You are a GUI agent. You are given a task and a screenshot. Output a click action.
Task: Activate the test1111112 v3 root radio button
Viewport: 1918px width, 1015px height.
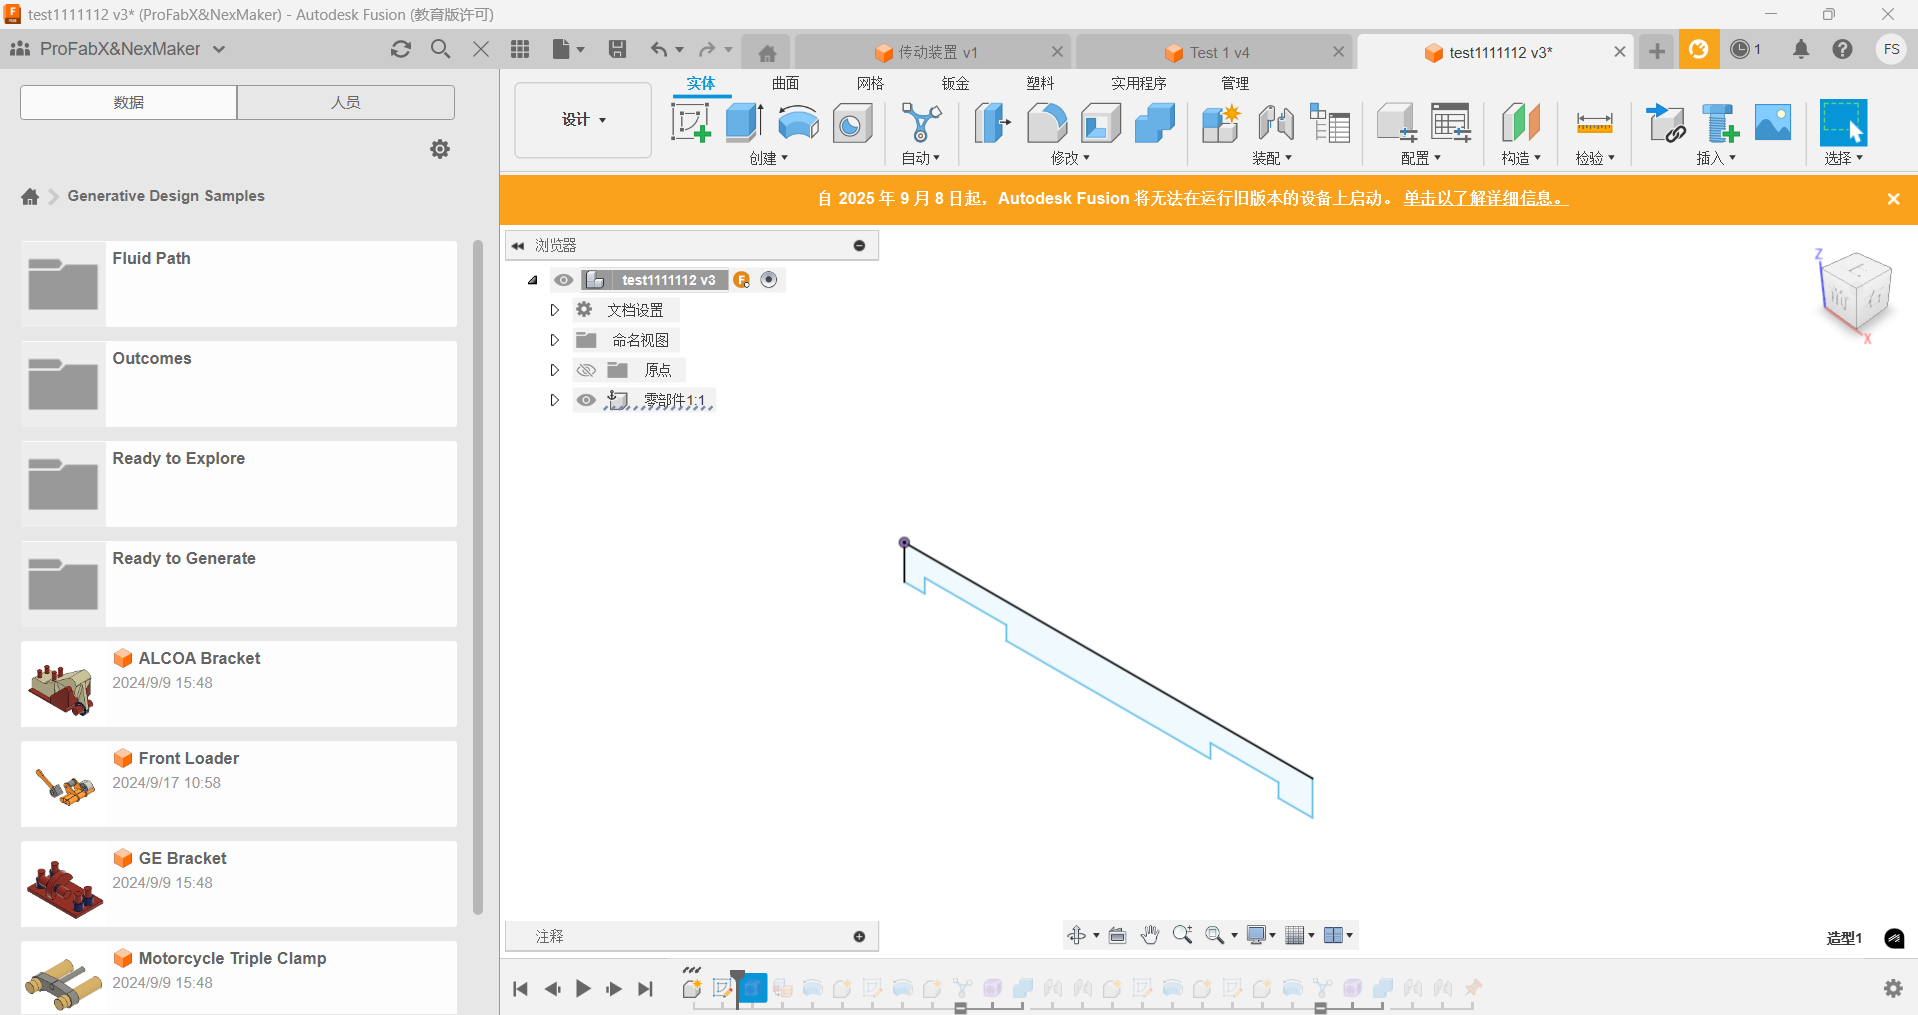tap(769, 280)
